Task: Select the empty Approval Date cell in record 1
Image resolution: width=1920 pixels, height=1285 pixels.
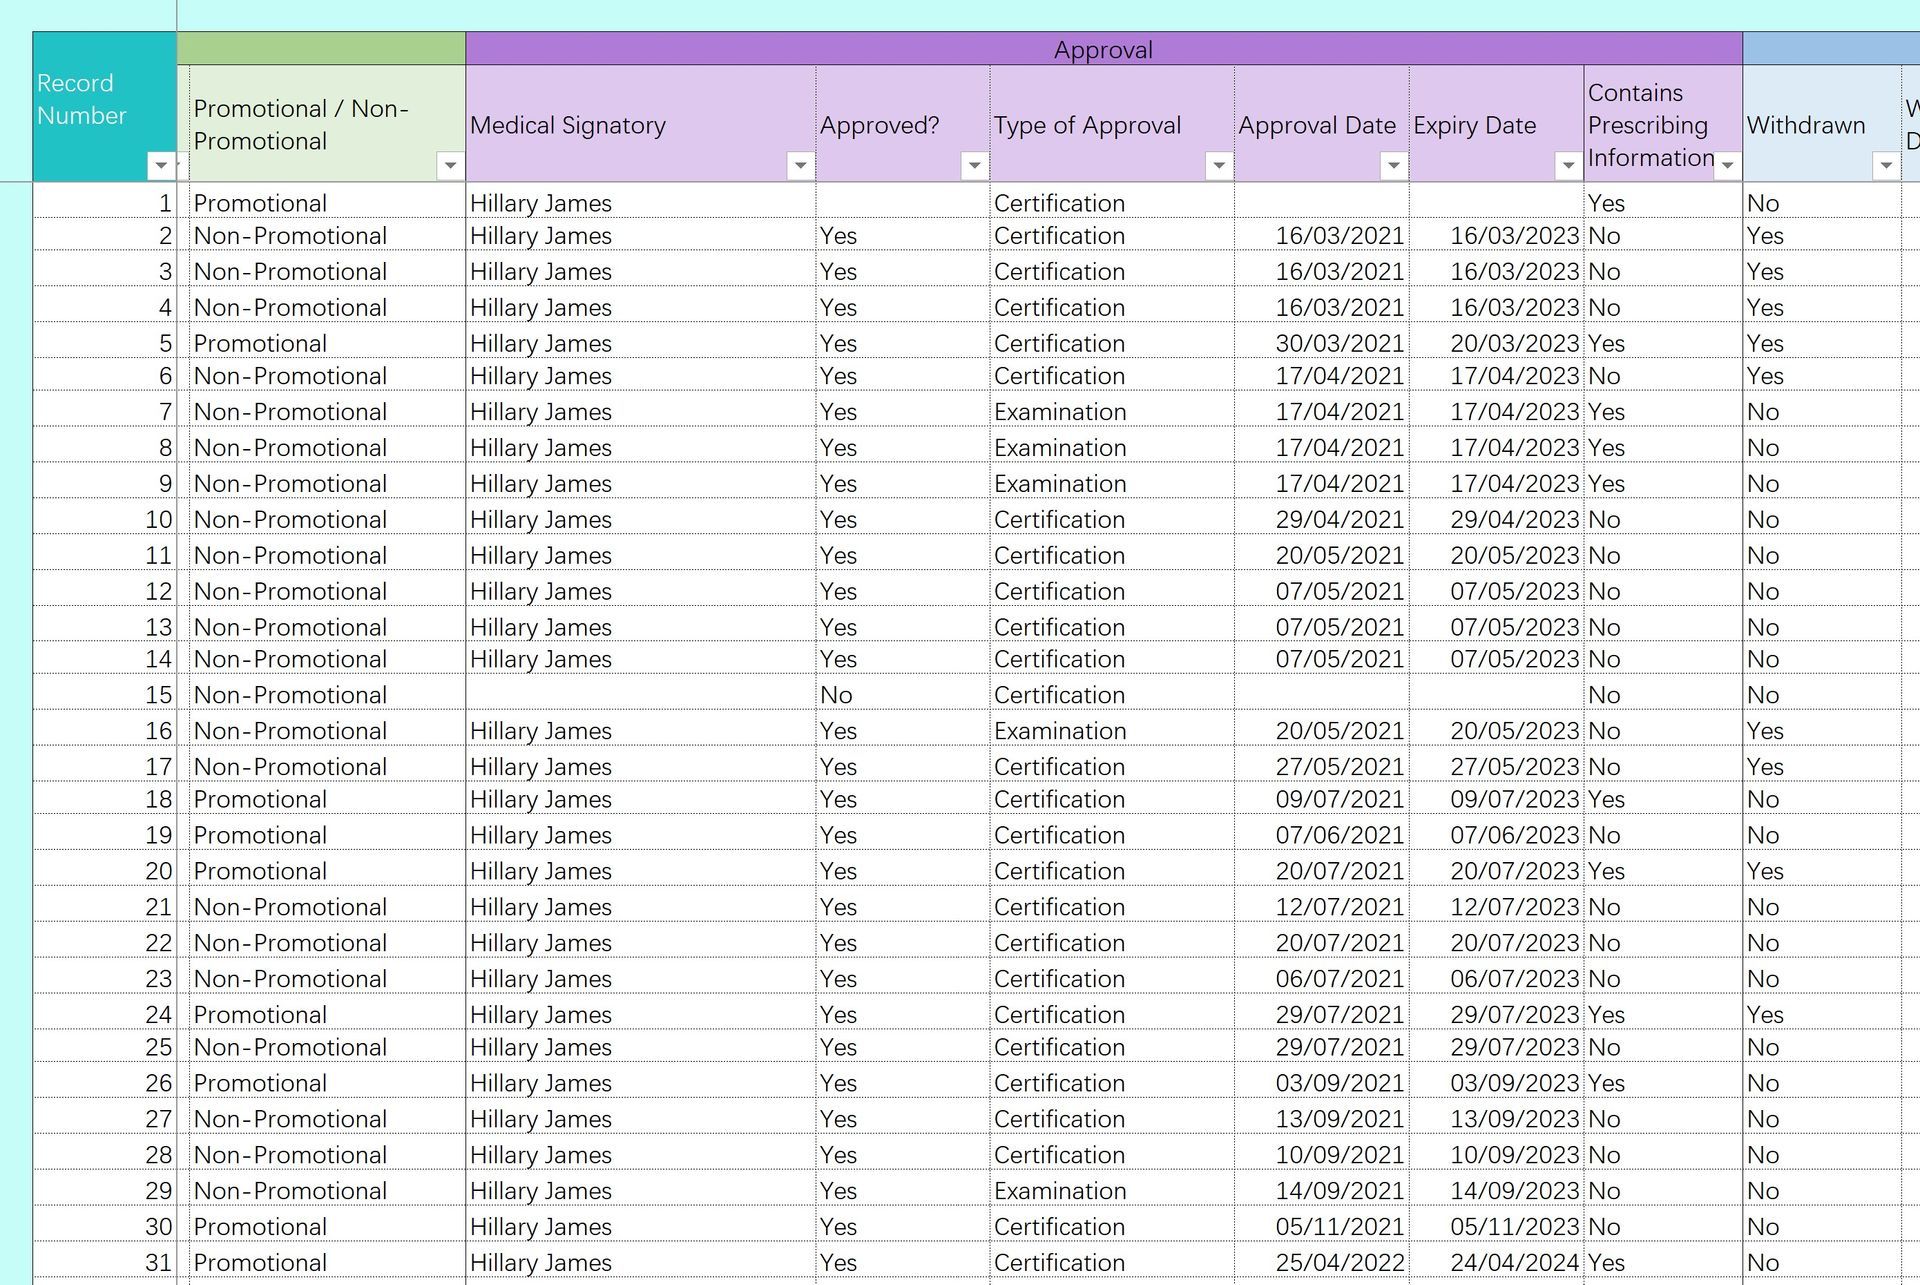Action: click(x=1321, y=202)
